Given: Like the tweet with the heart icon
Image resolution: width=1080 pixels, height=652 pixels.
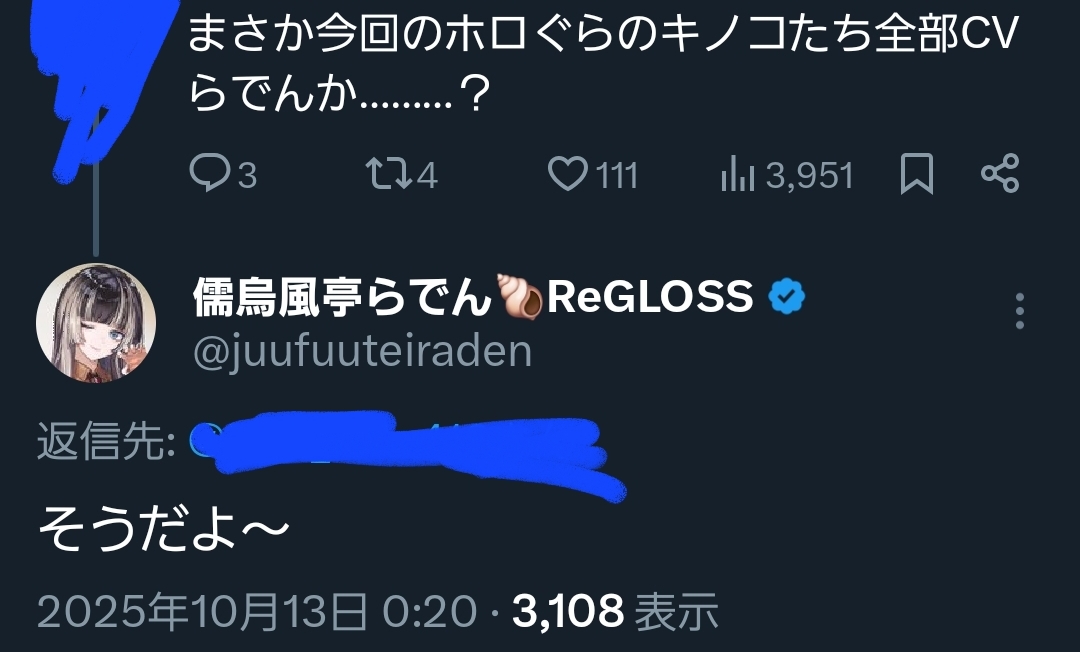Looking at the screenshot, I should point(568,173).
